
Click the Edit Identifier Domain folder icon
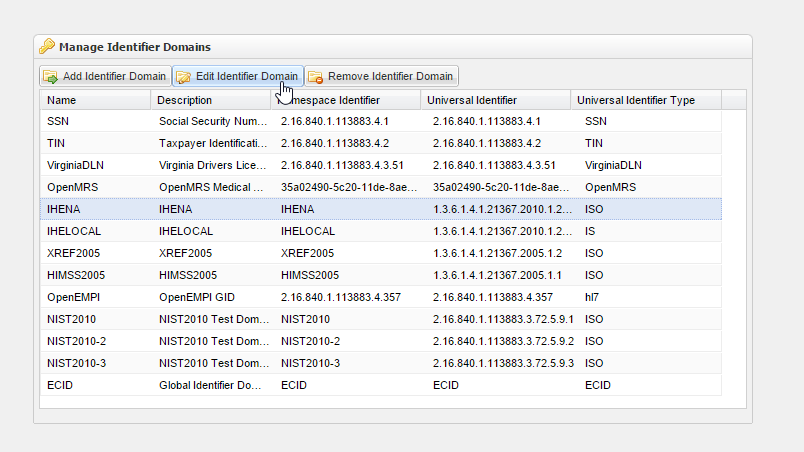[184, 77]
